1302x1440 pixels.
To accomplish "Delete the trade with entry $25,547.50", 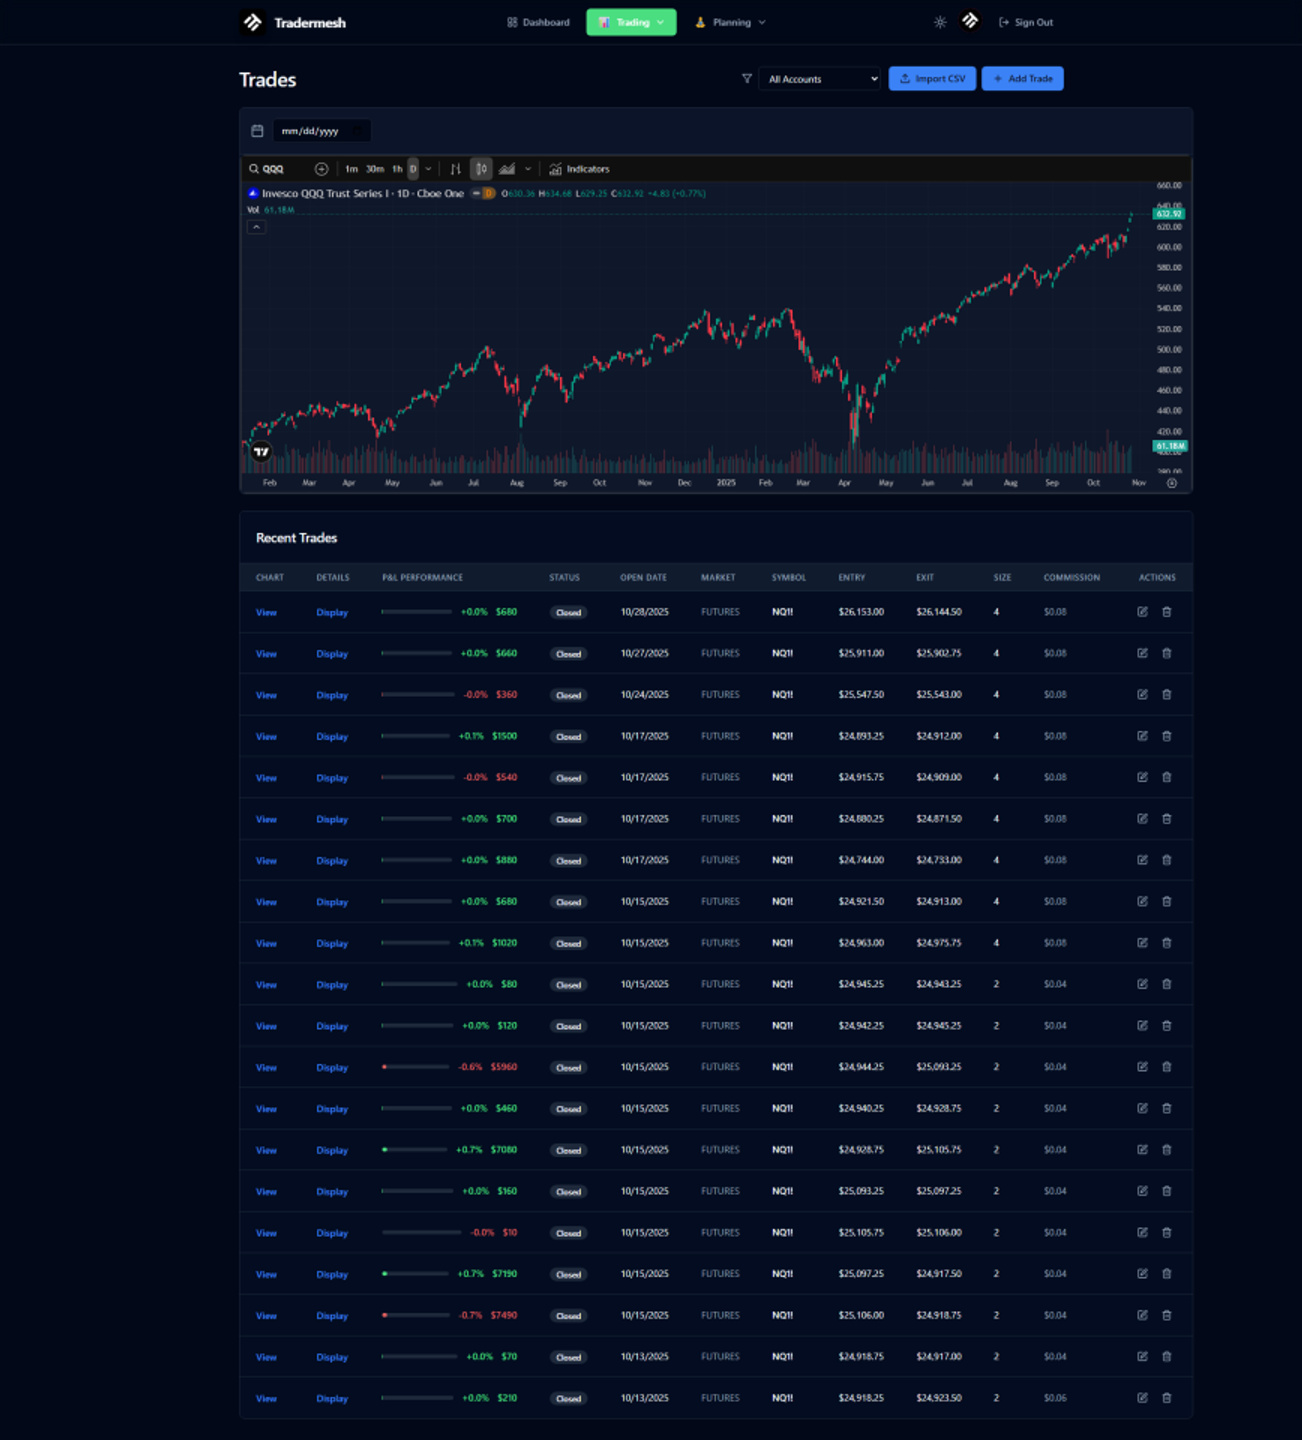I will [1166, 695].
